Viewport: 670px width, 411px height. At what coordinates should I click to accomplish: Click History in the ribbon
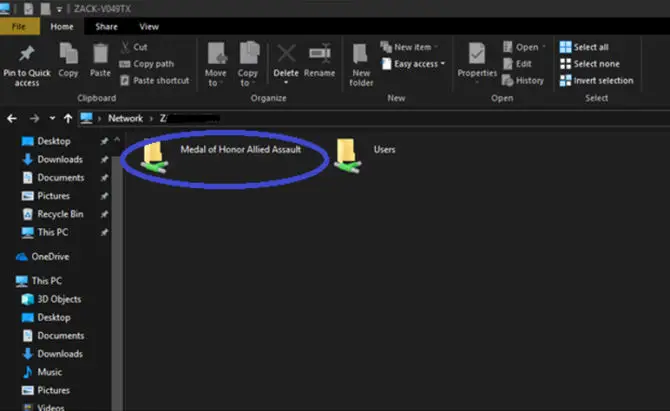click(523, 80)
